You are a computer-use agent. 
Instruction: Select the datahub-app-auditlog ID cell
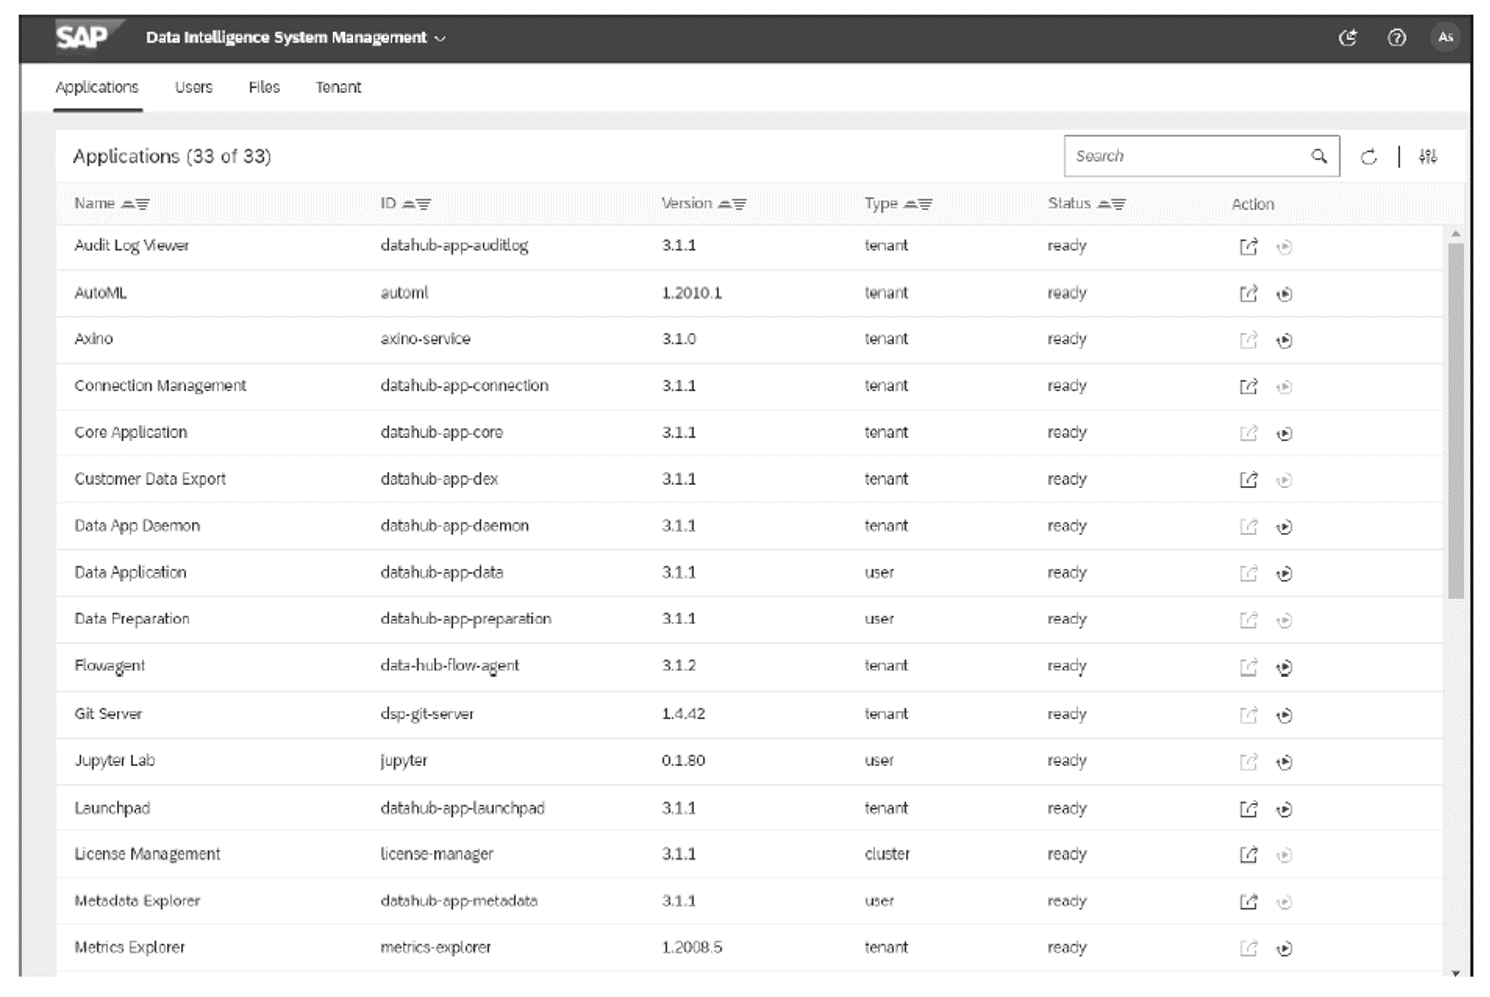pos(454,246)
